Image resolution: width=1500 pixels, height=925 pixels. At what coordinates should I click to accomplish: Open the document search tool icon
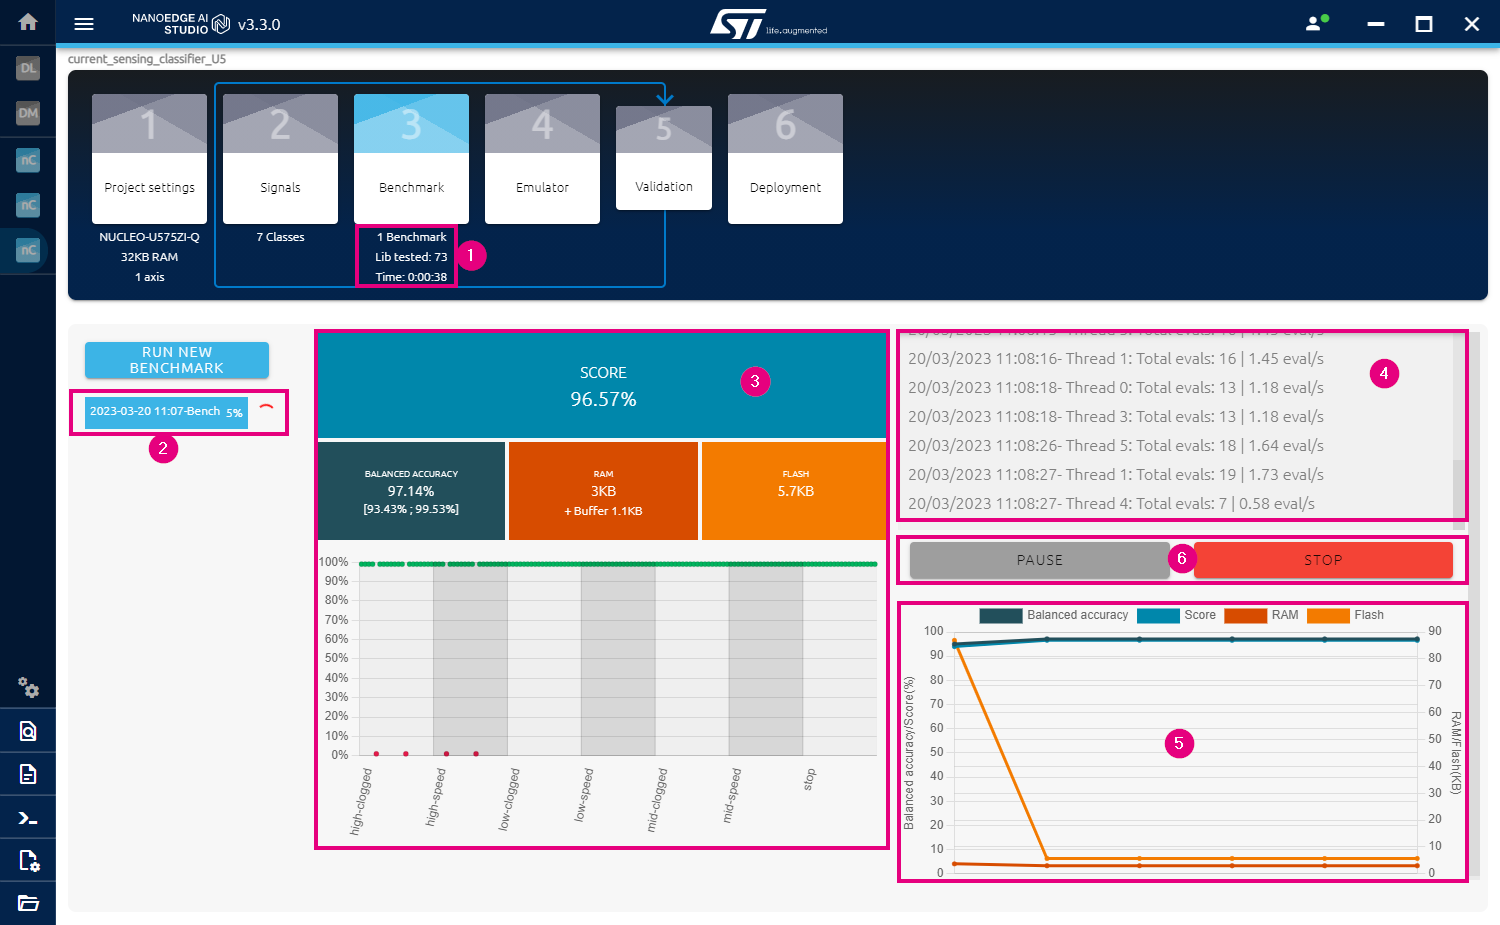(28, 731)
